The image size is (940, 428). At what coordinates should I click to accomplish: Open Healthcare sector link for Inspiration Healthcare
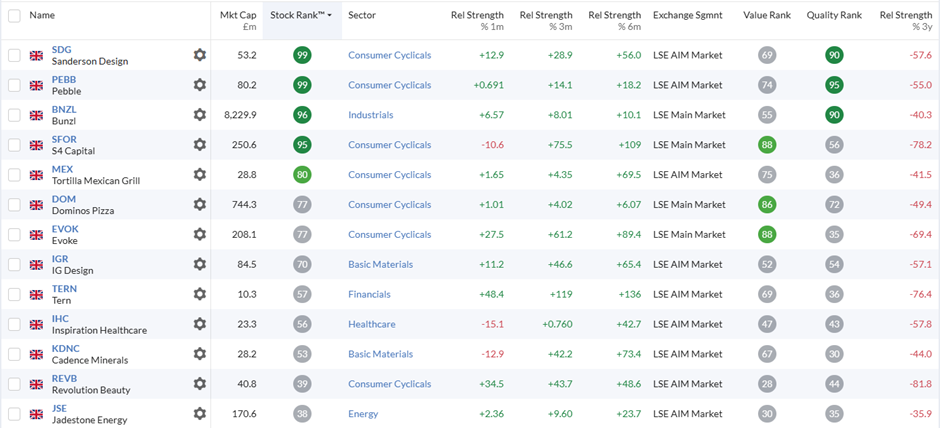[x=372, y=324]
